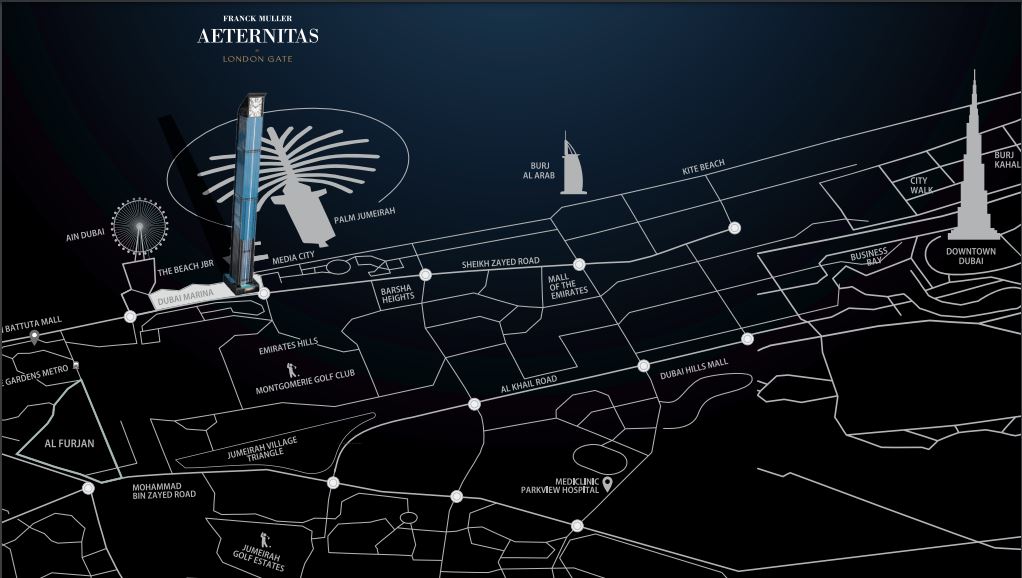Click the Media City label

(293, 258)
